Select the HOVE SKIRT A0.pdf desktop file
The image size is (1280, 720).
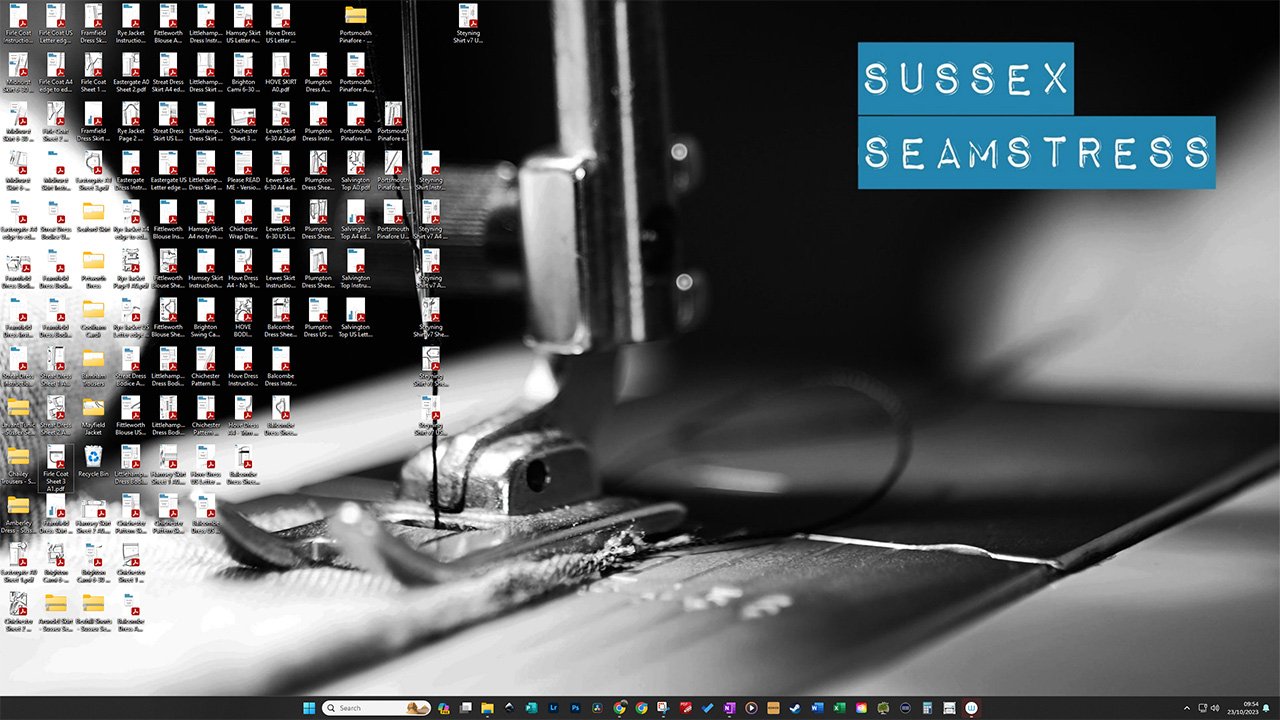pyautogui.click(x=281, y=75)
